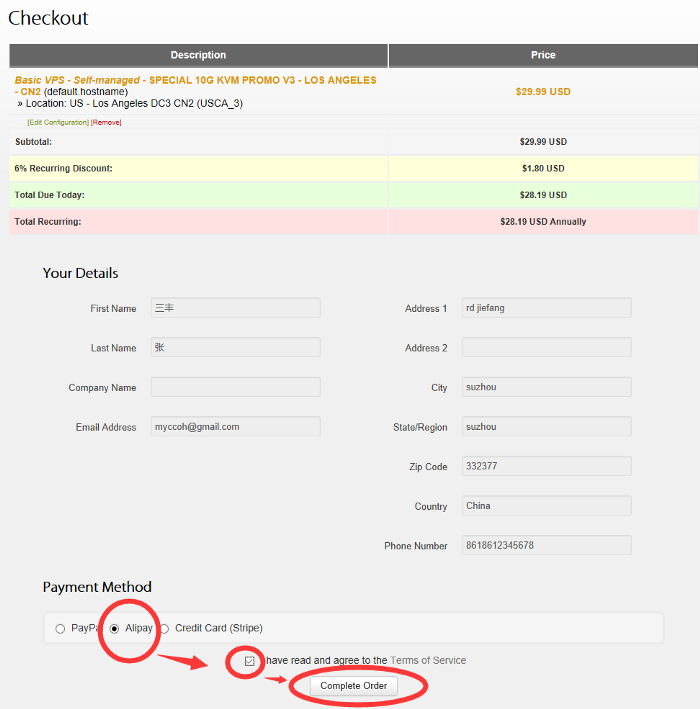Toggle the Terms of Service agreement checkbox
Image resolution: width=700 pixels, height=709 pixels.
[x=250, y=661]
